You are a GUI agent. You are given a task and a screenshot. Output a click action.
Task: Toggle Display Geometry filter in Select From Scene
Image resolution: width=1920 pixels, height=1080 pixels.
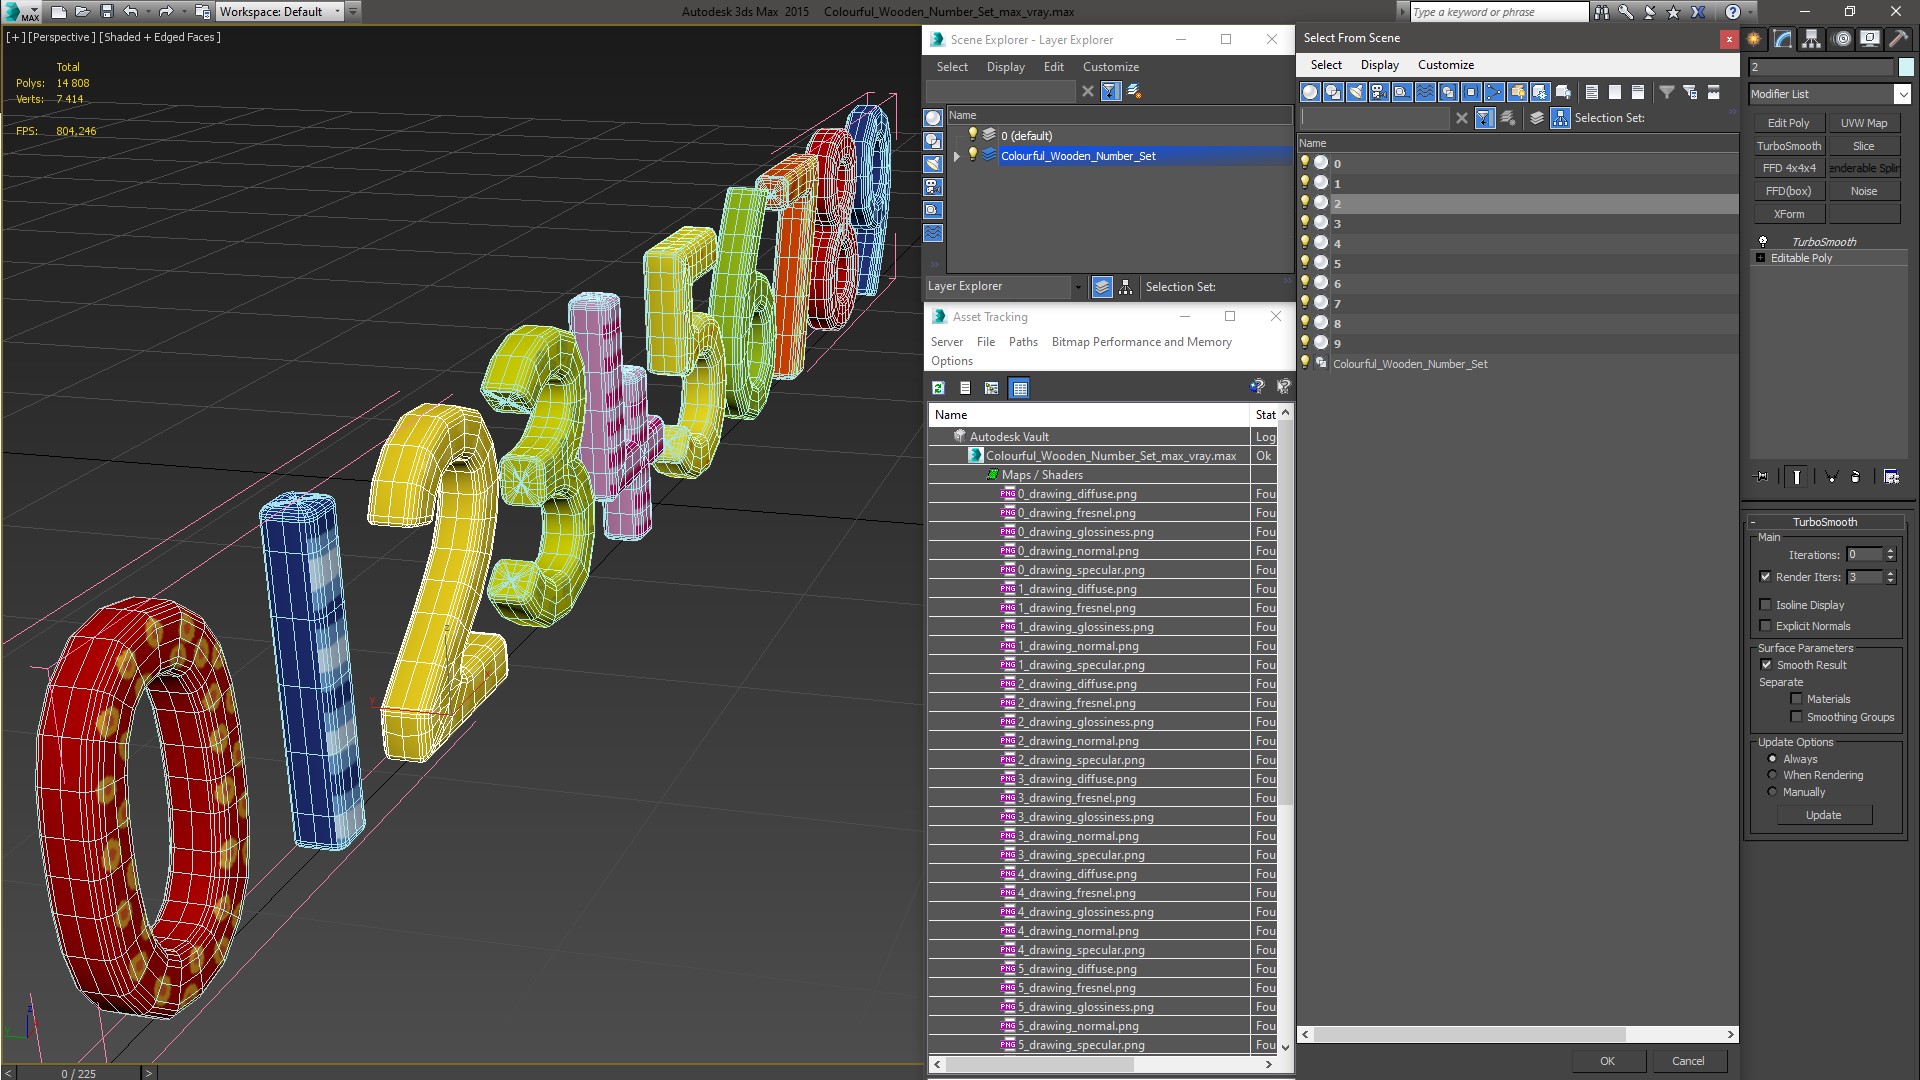(x=1310, y=92)
